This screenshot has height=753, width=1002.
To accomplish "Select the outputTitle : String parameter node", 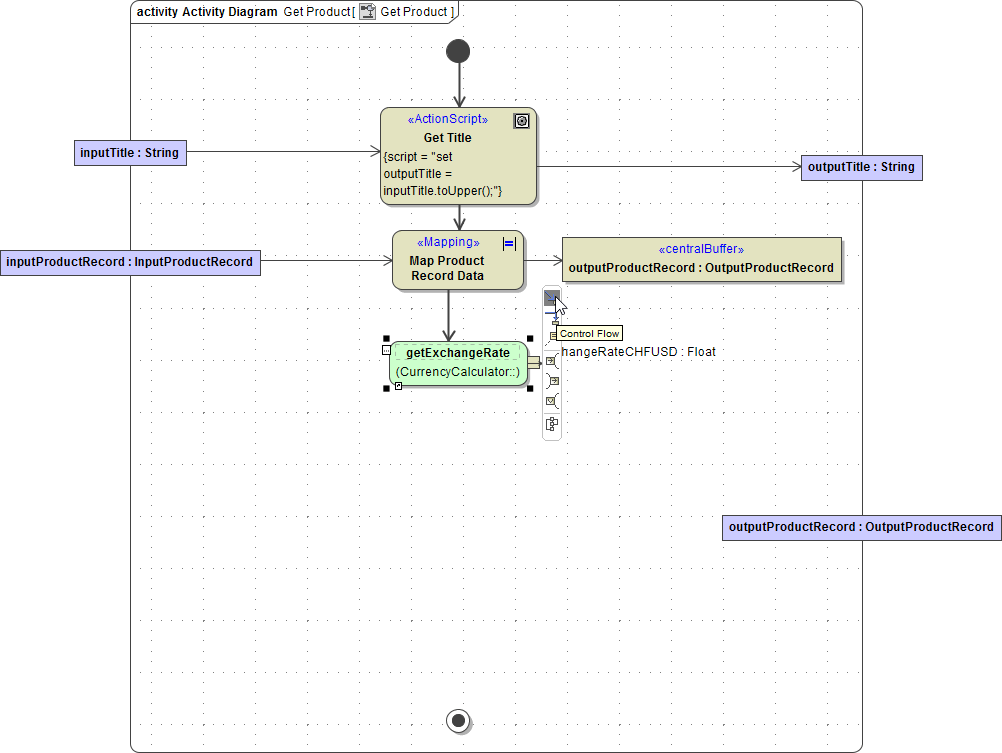I will [x=861, y=167].
